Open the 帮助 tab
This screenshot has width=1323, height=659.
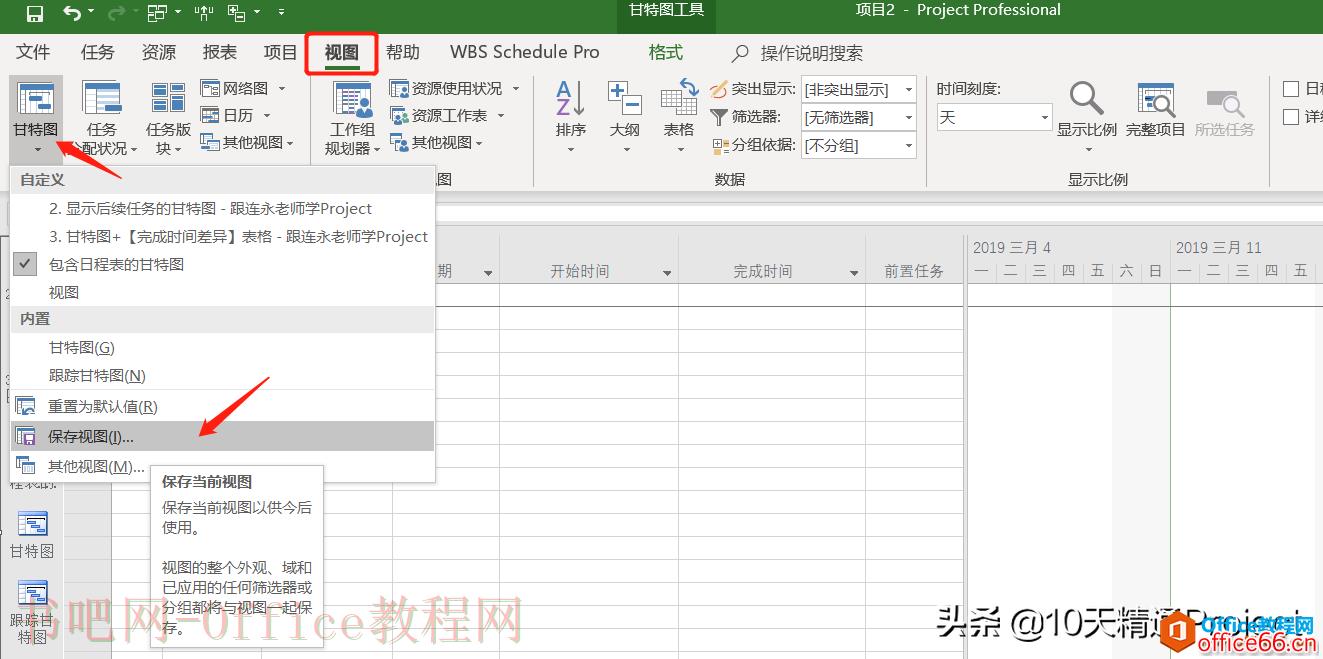click(x=403, y=52)
